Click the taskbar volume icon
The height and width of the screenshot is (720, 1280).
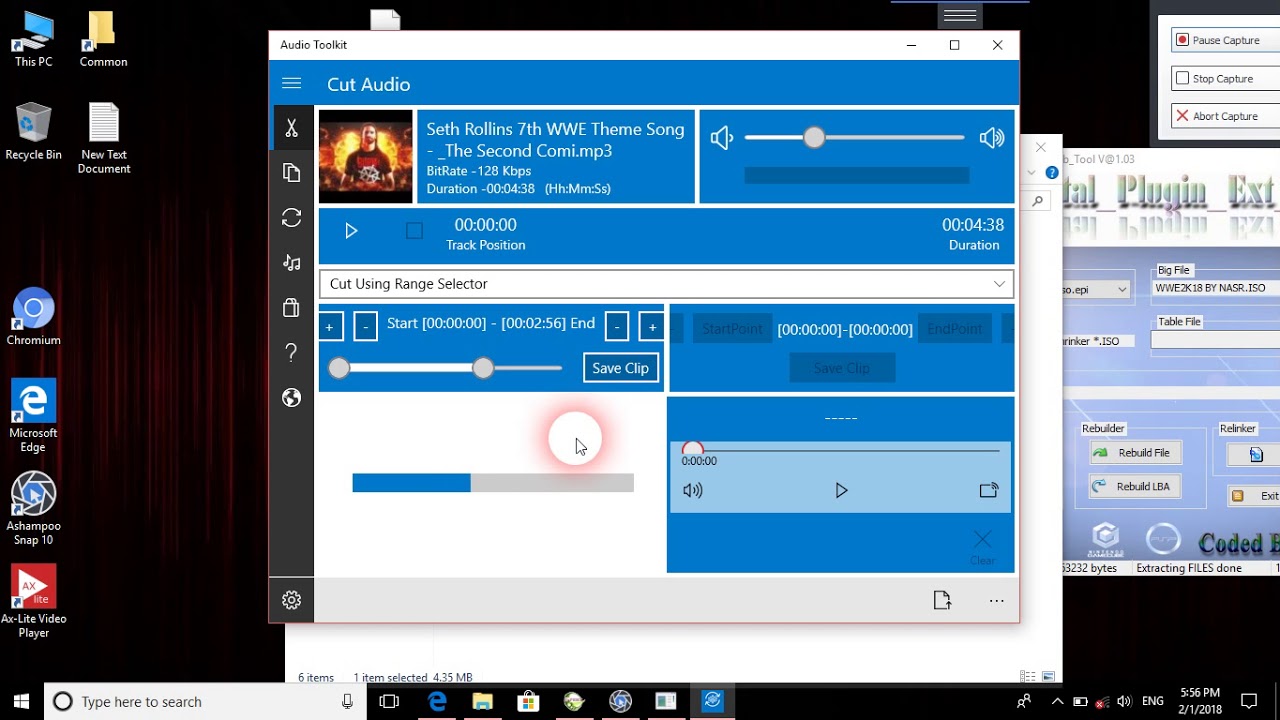click(1124, 701)
